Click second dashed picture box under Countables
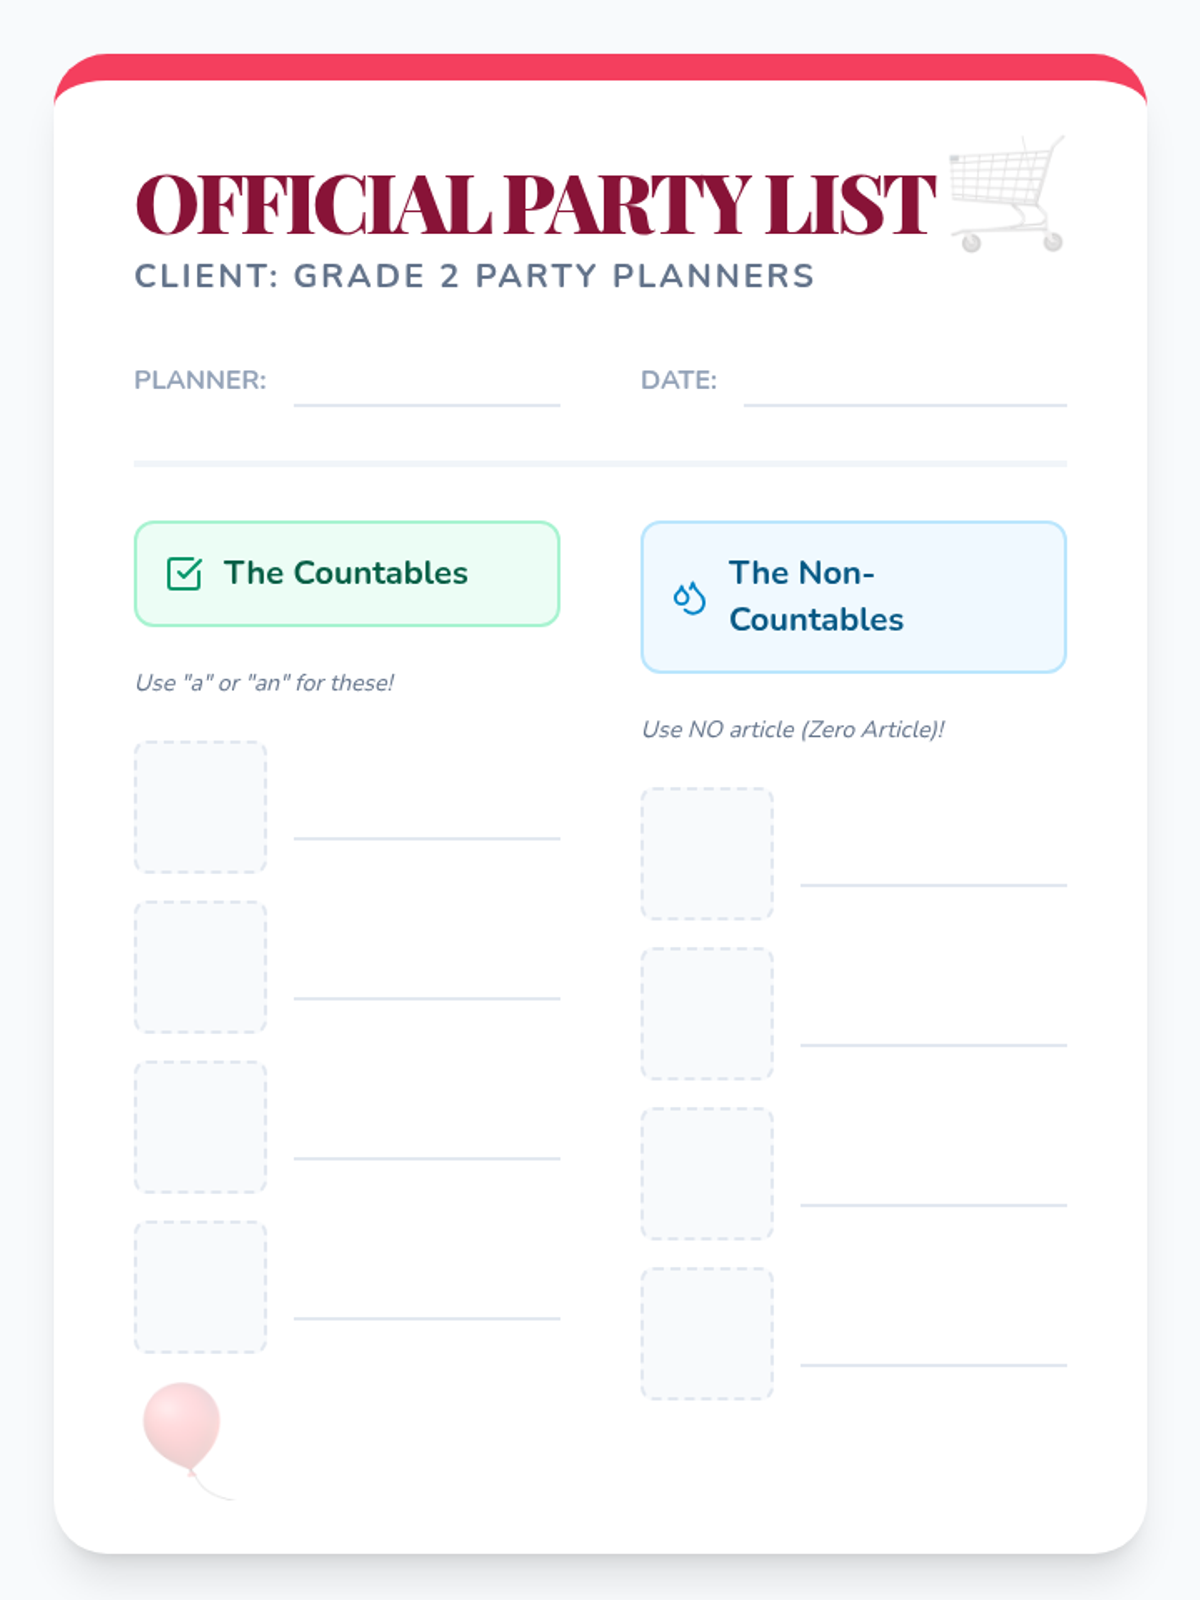Viewport: 1200px width, 1600px height. (201, 967)
